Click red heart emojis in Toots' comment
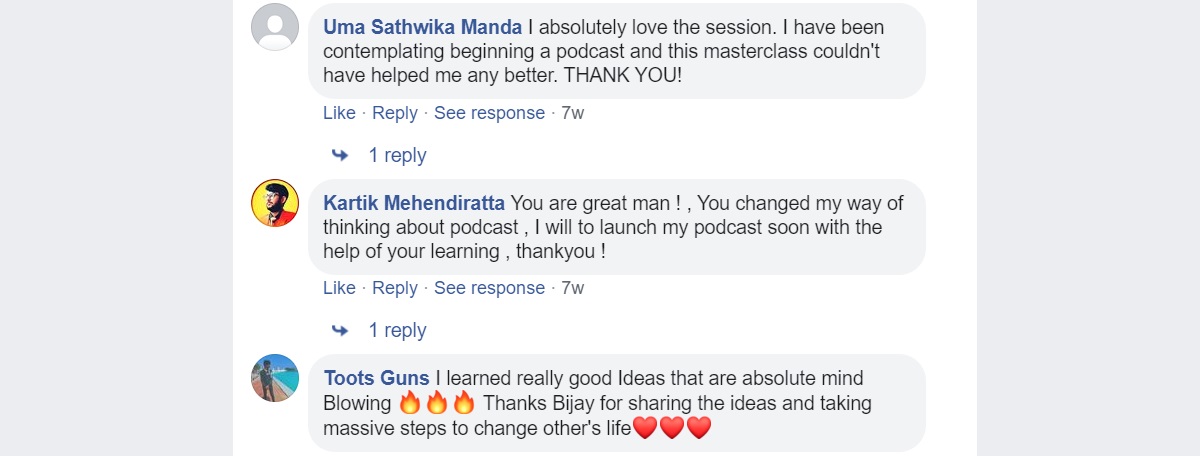This screenshot has height=456, width=1200. tap(672, 430)
